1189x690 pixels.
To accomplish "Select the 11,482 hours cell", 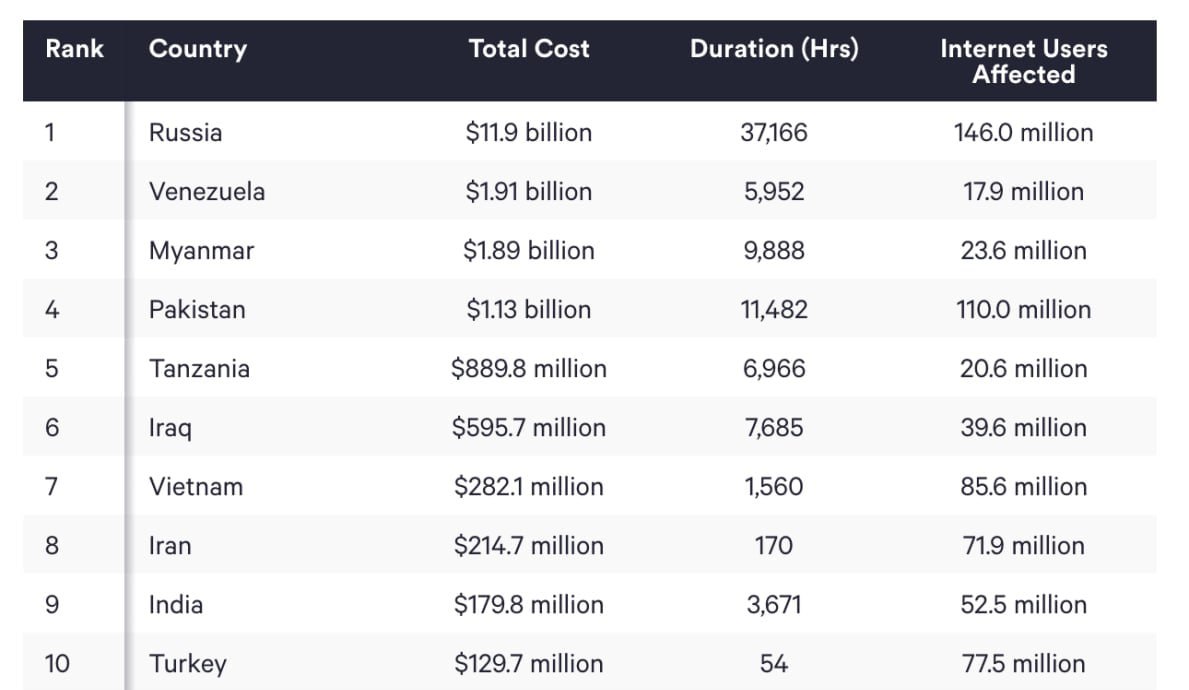I will click(774, 309).
